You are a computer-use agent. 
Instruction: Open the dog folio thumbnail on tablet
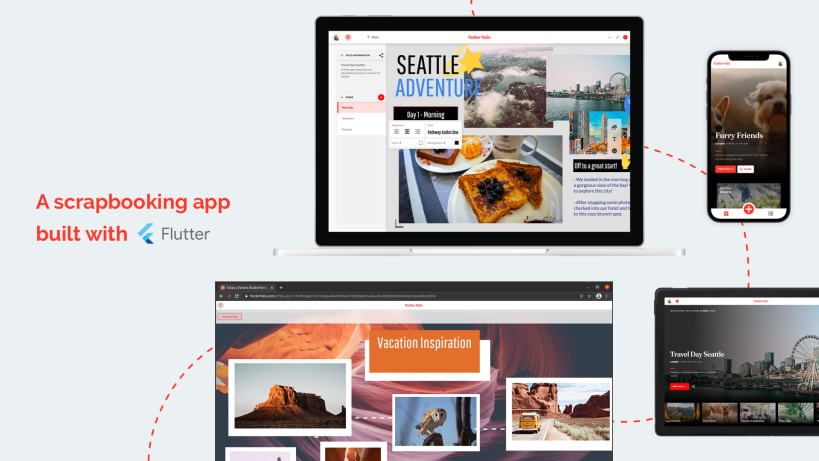pos(719,412)
